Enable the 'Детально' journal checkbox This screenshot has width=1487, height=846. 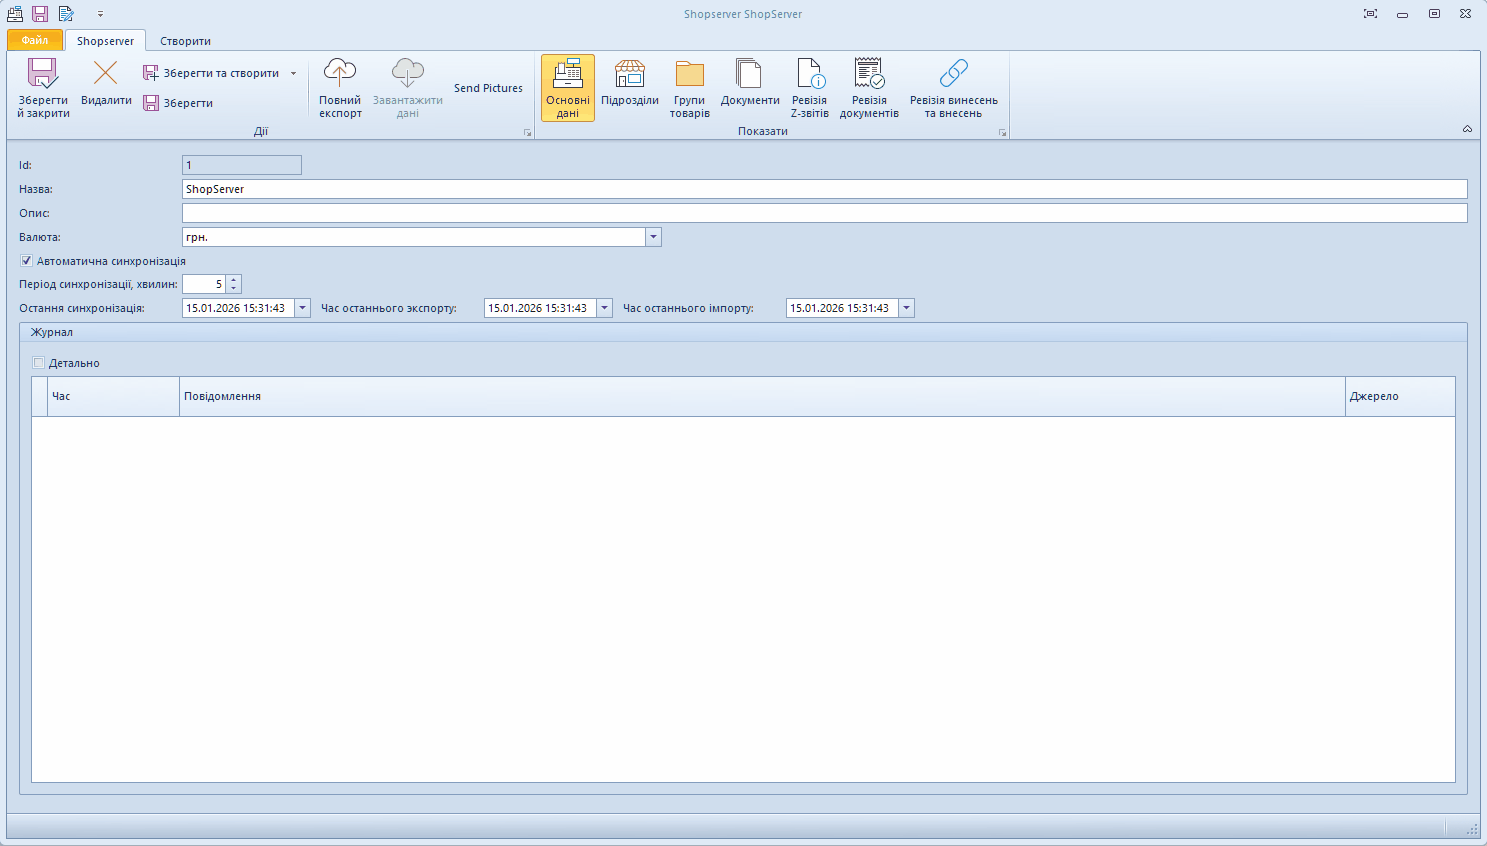39,363
